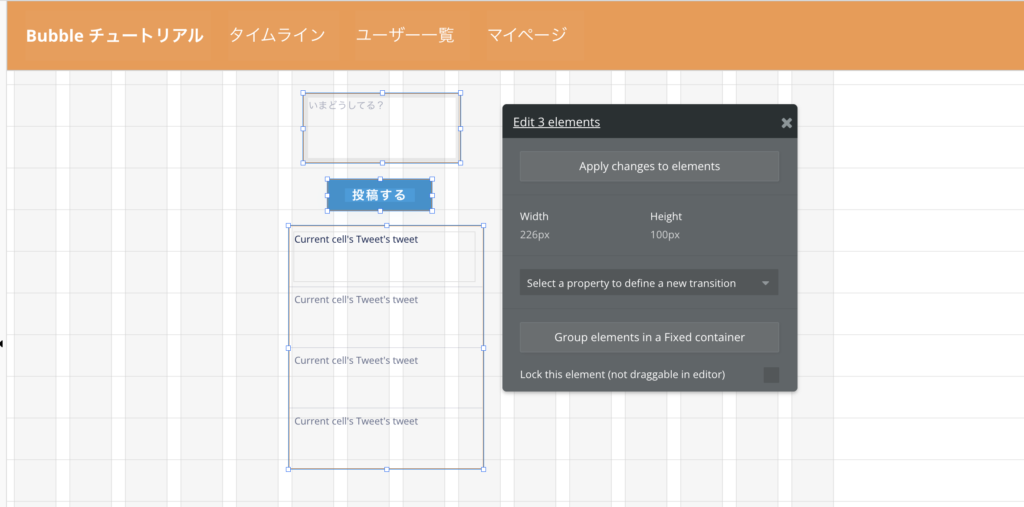Click Group elements in a Fixed container
This screenshot has height=507, width=1024.
(x=649, y=338)
